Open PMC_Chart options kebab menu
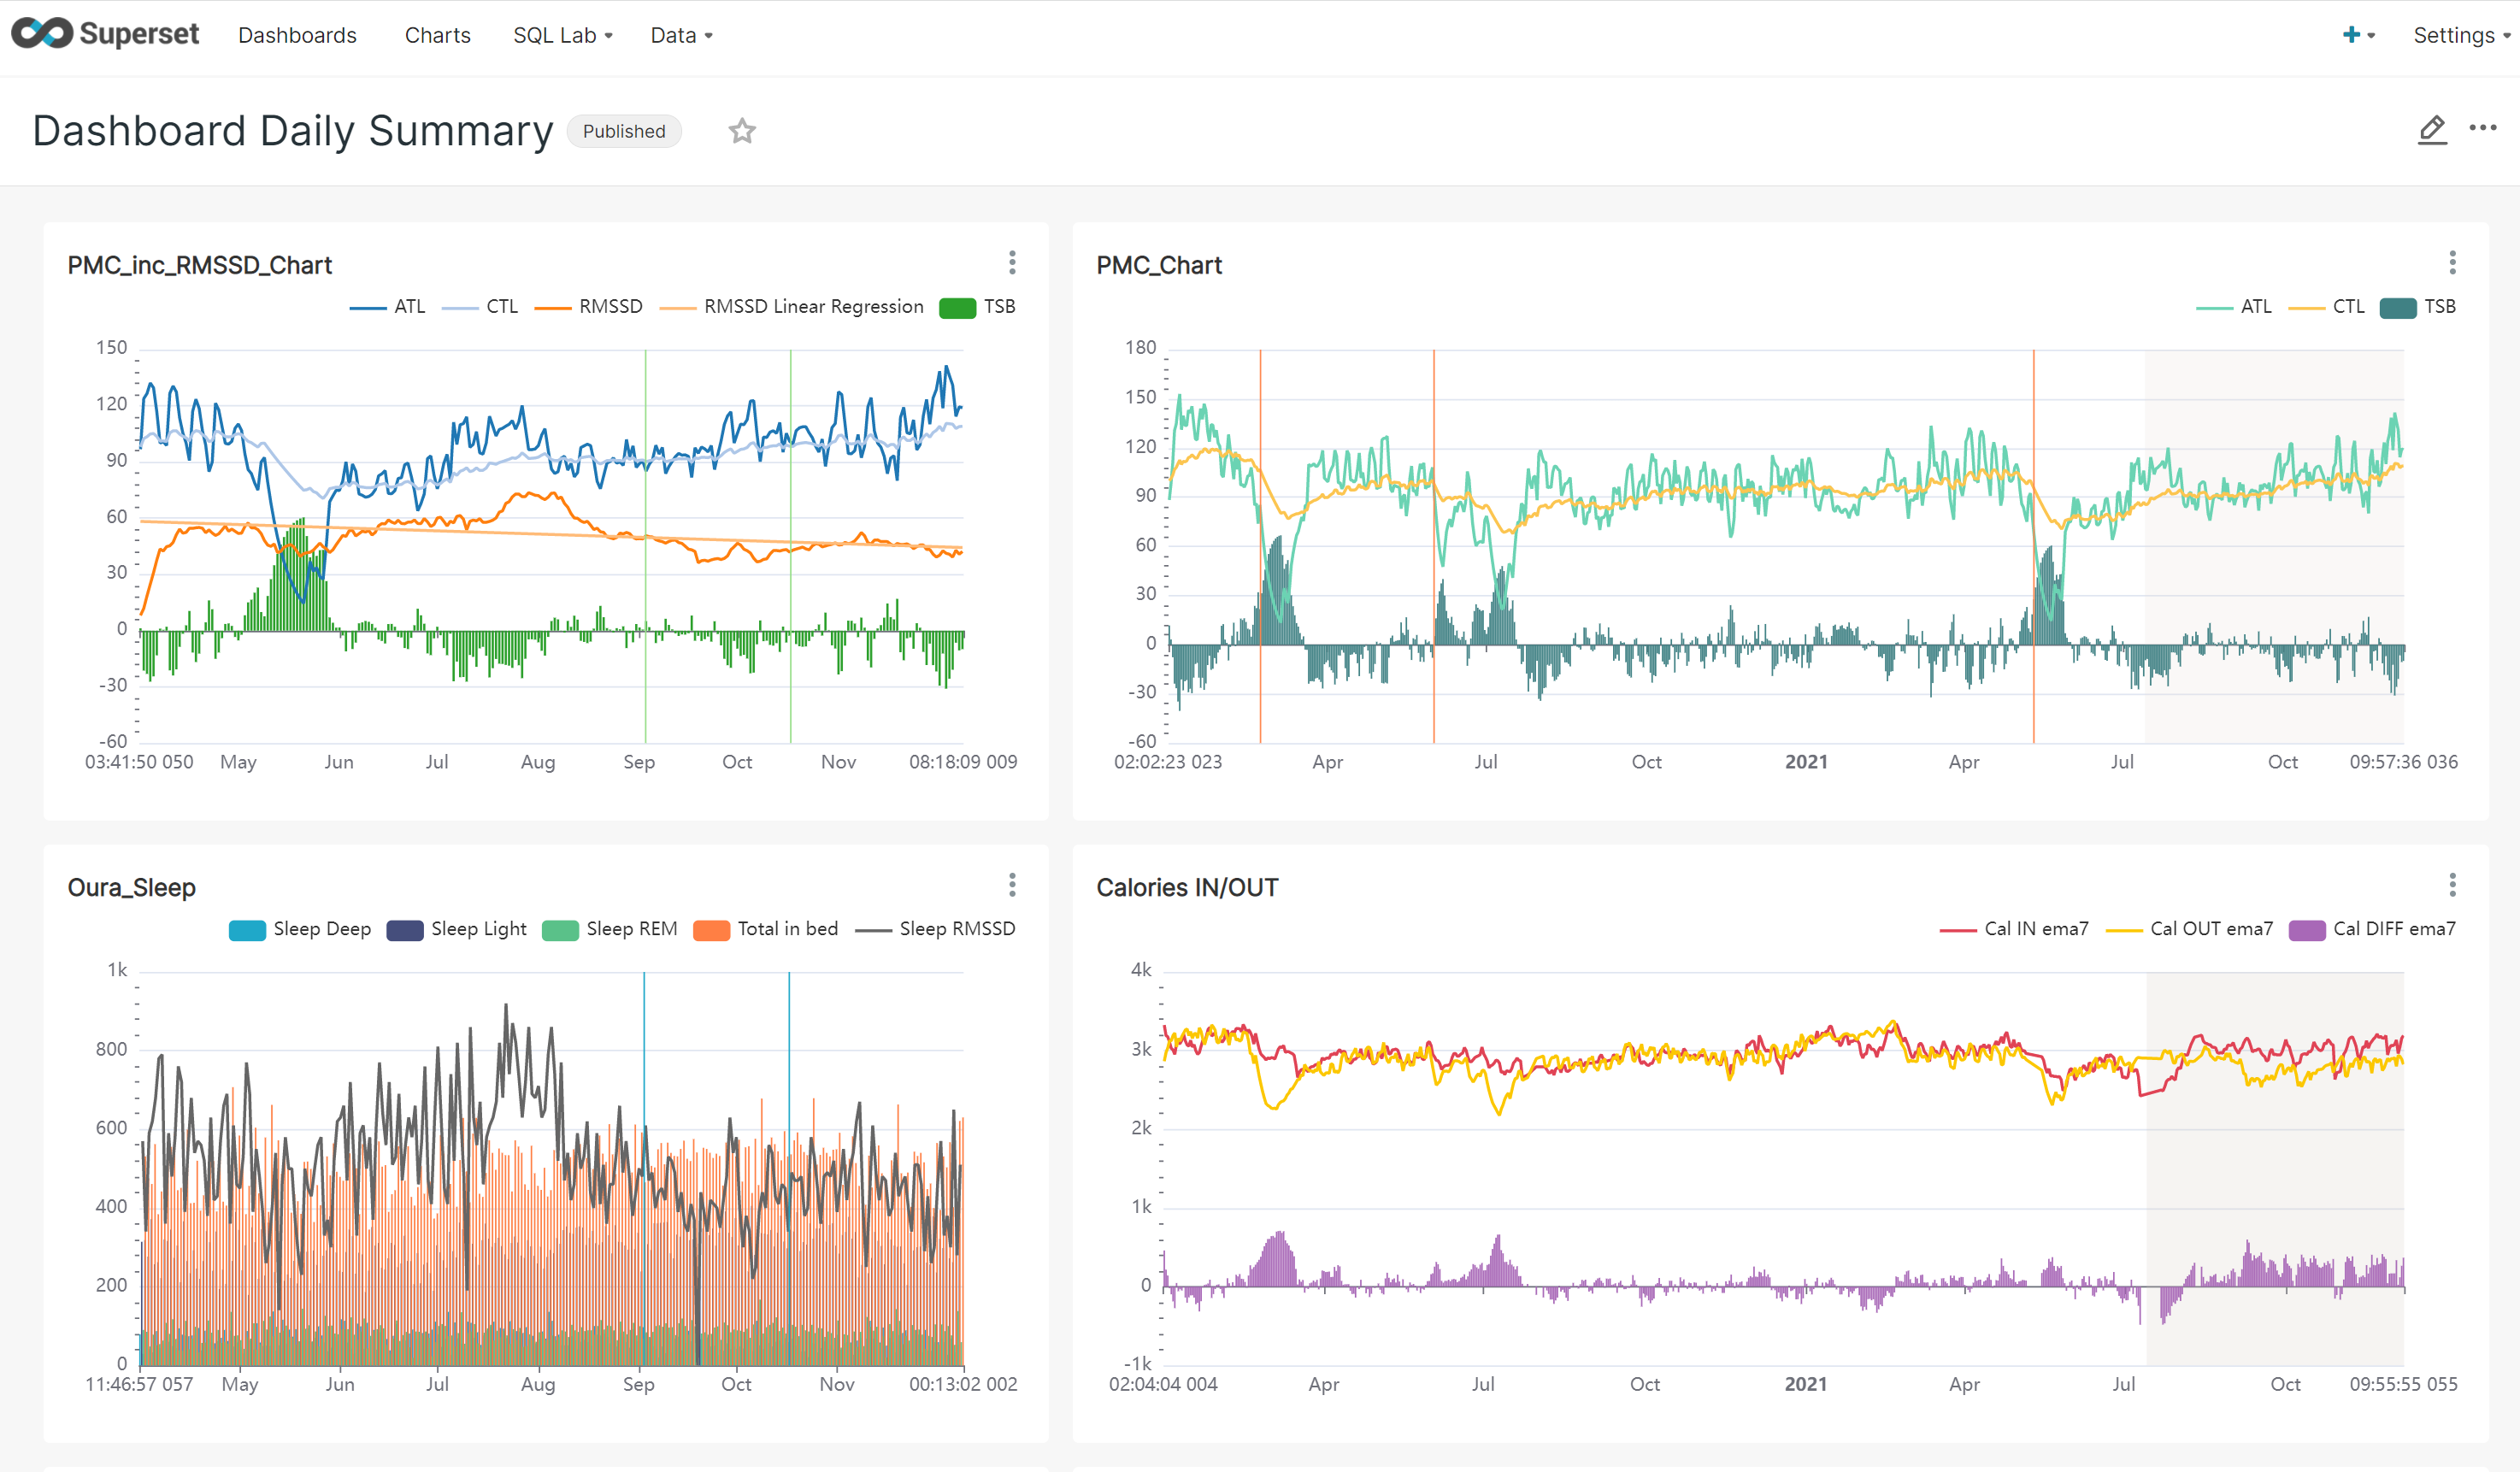 point(2452,263)
